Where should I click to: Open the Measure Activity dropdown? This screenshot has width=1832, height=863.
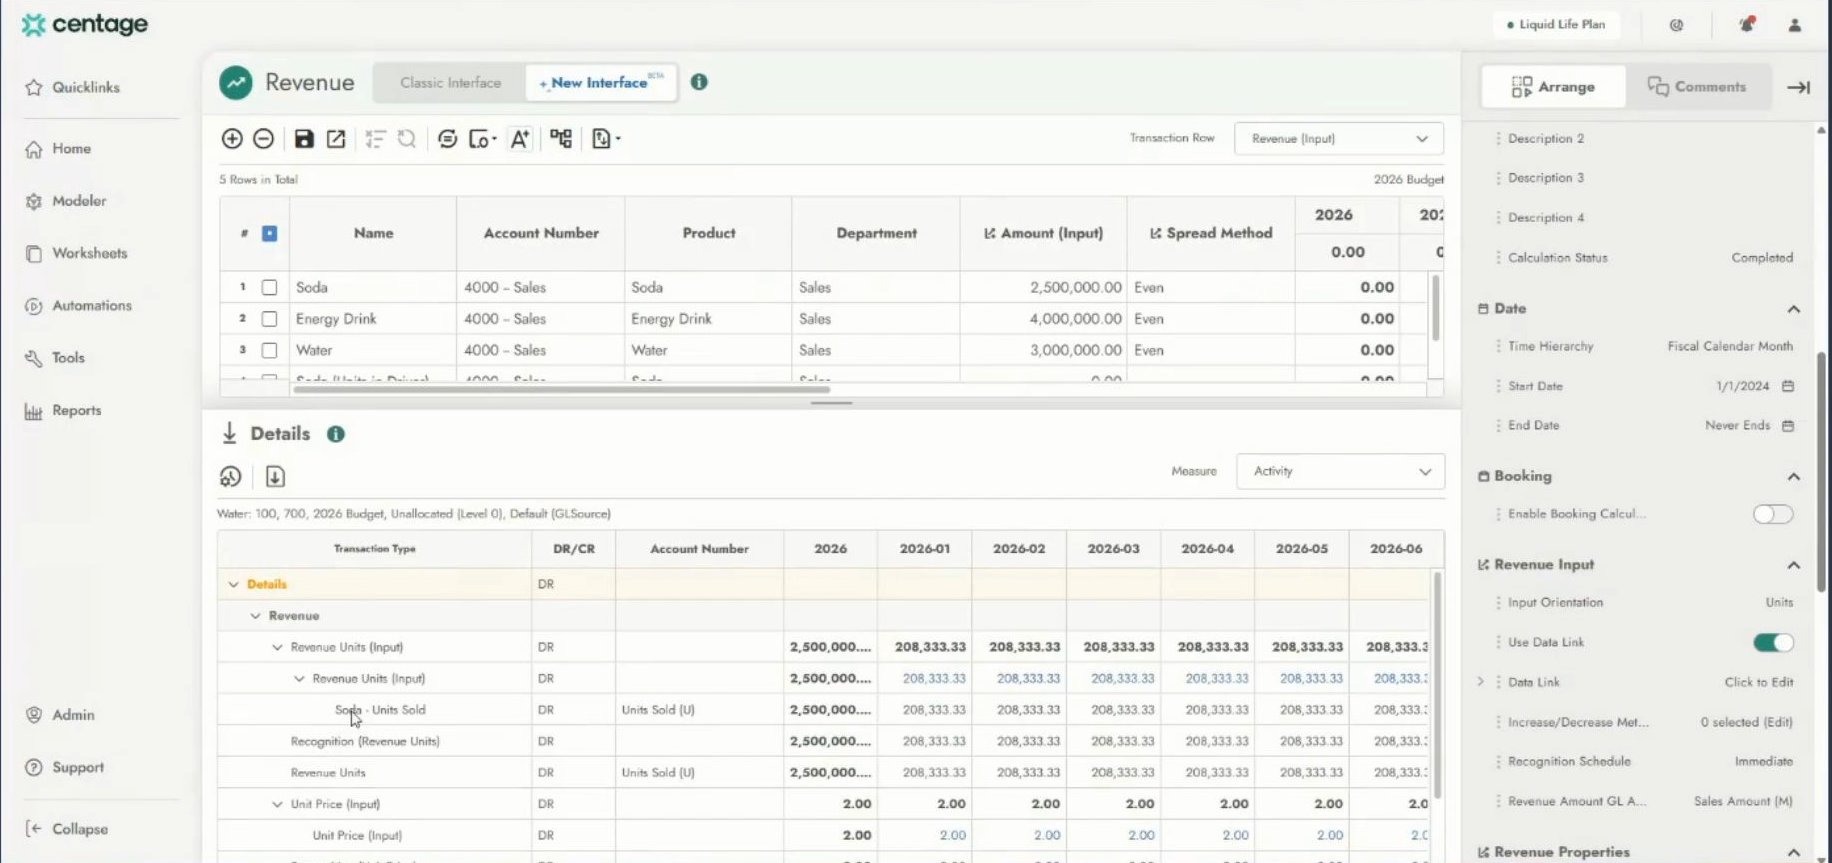[x=1340, y=472]
